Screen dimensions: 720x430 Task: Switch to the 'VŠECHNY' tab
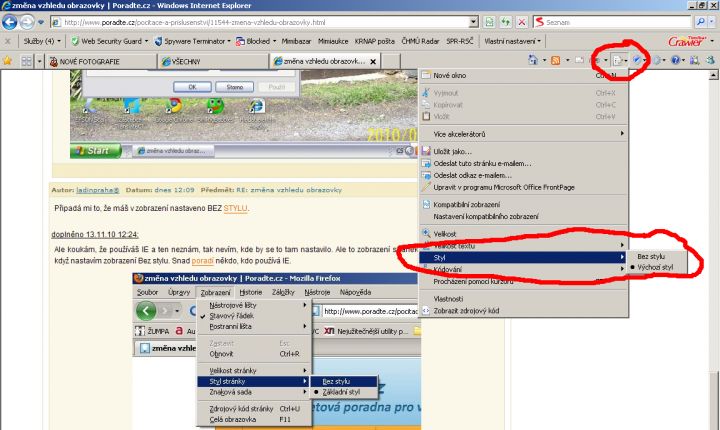(213, 62)
